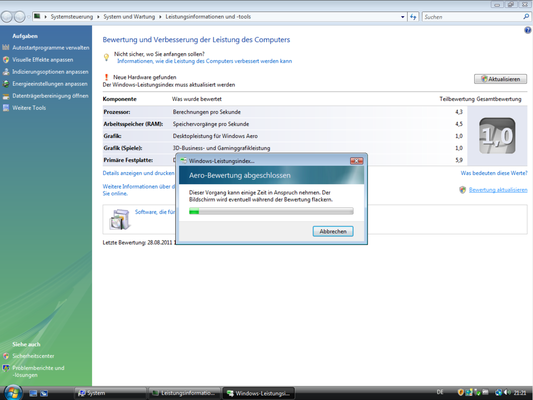This screenshot has height=400, width=533.
Task: Open Indizierungsoptionen anpassen
Action: (x=50, y=72)
